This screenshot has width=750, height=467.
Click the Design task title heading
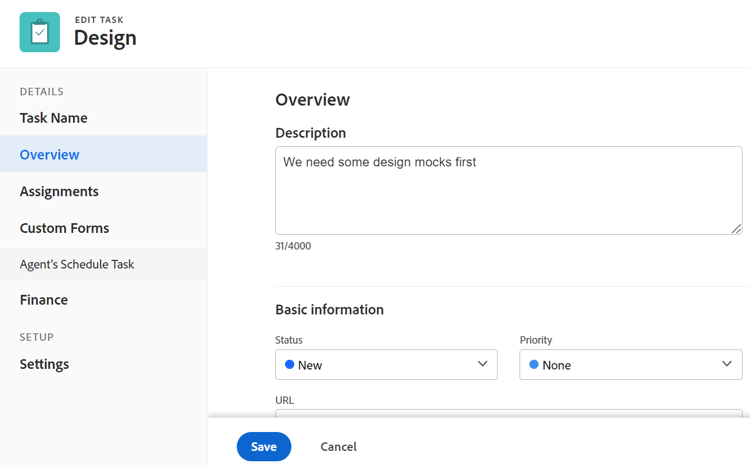105,38
